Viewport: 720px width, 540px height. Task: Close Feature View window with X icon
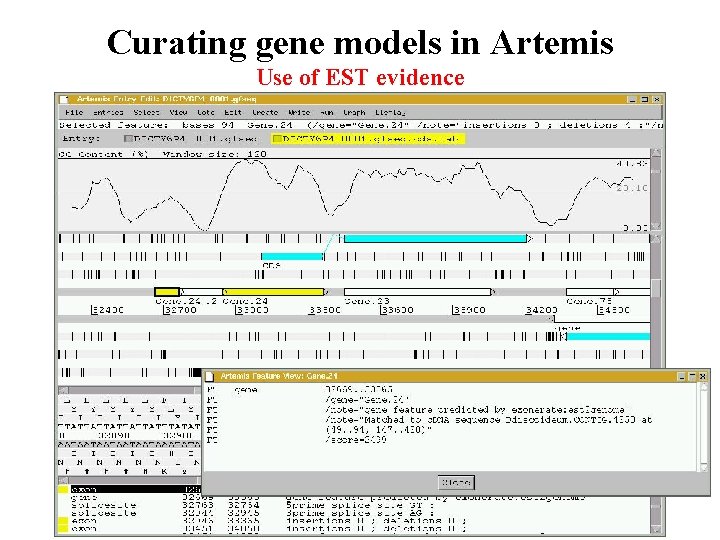(703, 376)
